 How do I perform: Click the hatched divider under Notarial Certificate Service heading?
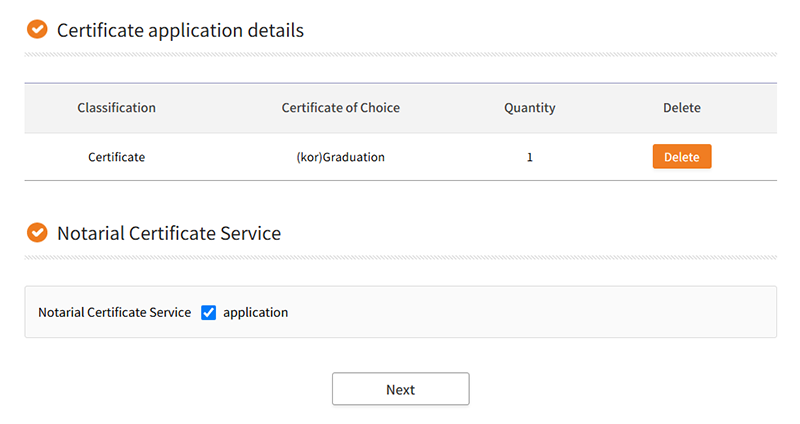pos(400,257)
